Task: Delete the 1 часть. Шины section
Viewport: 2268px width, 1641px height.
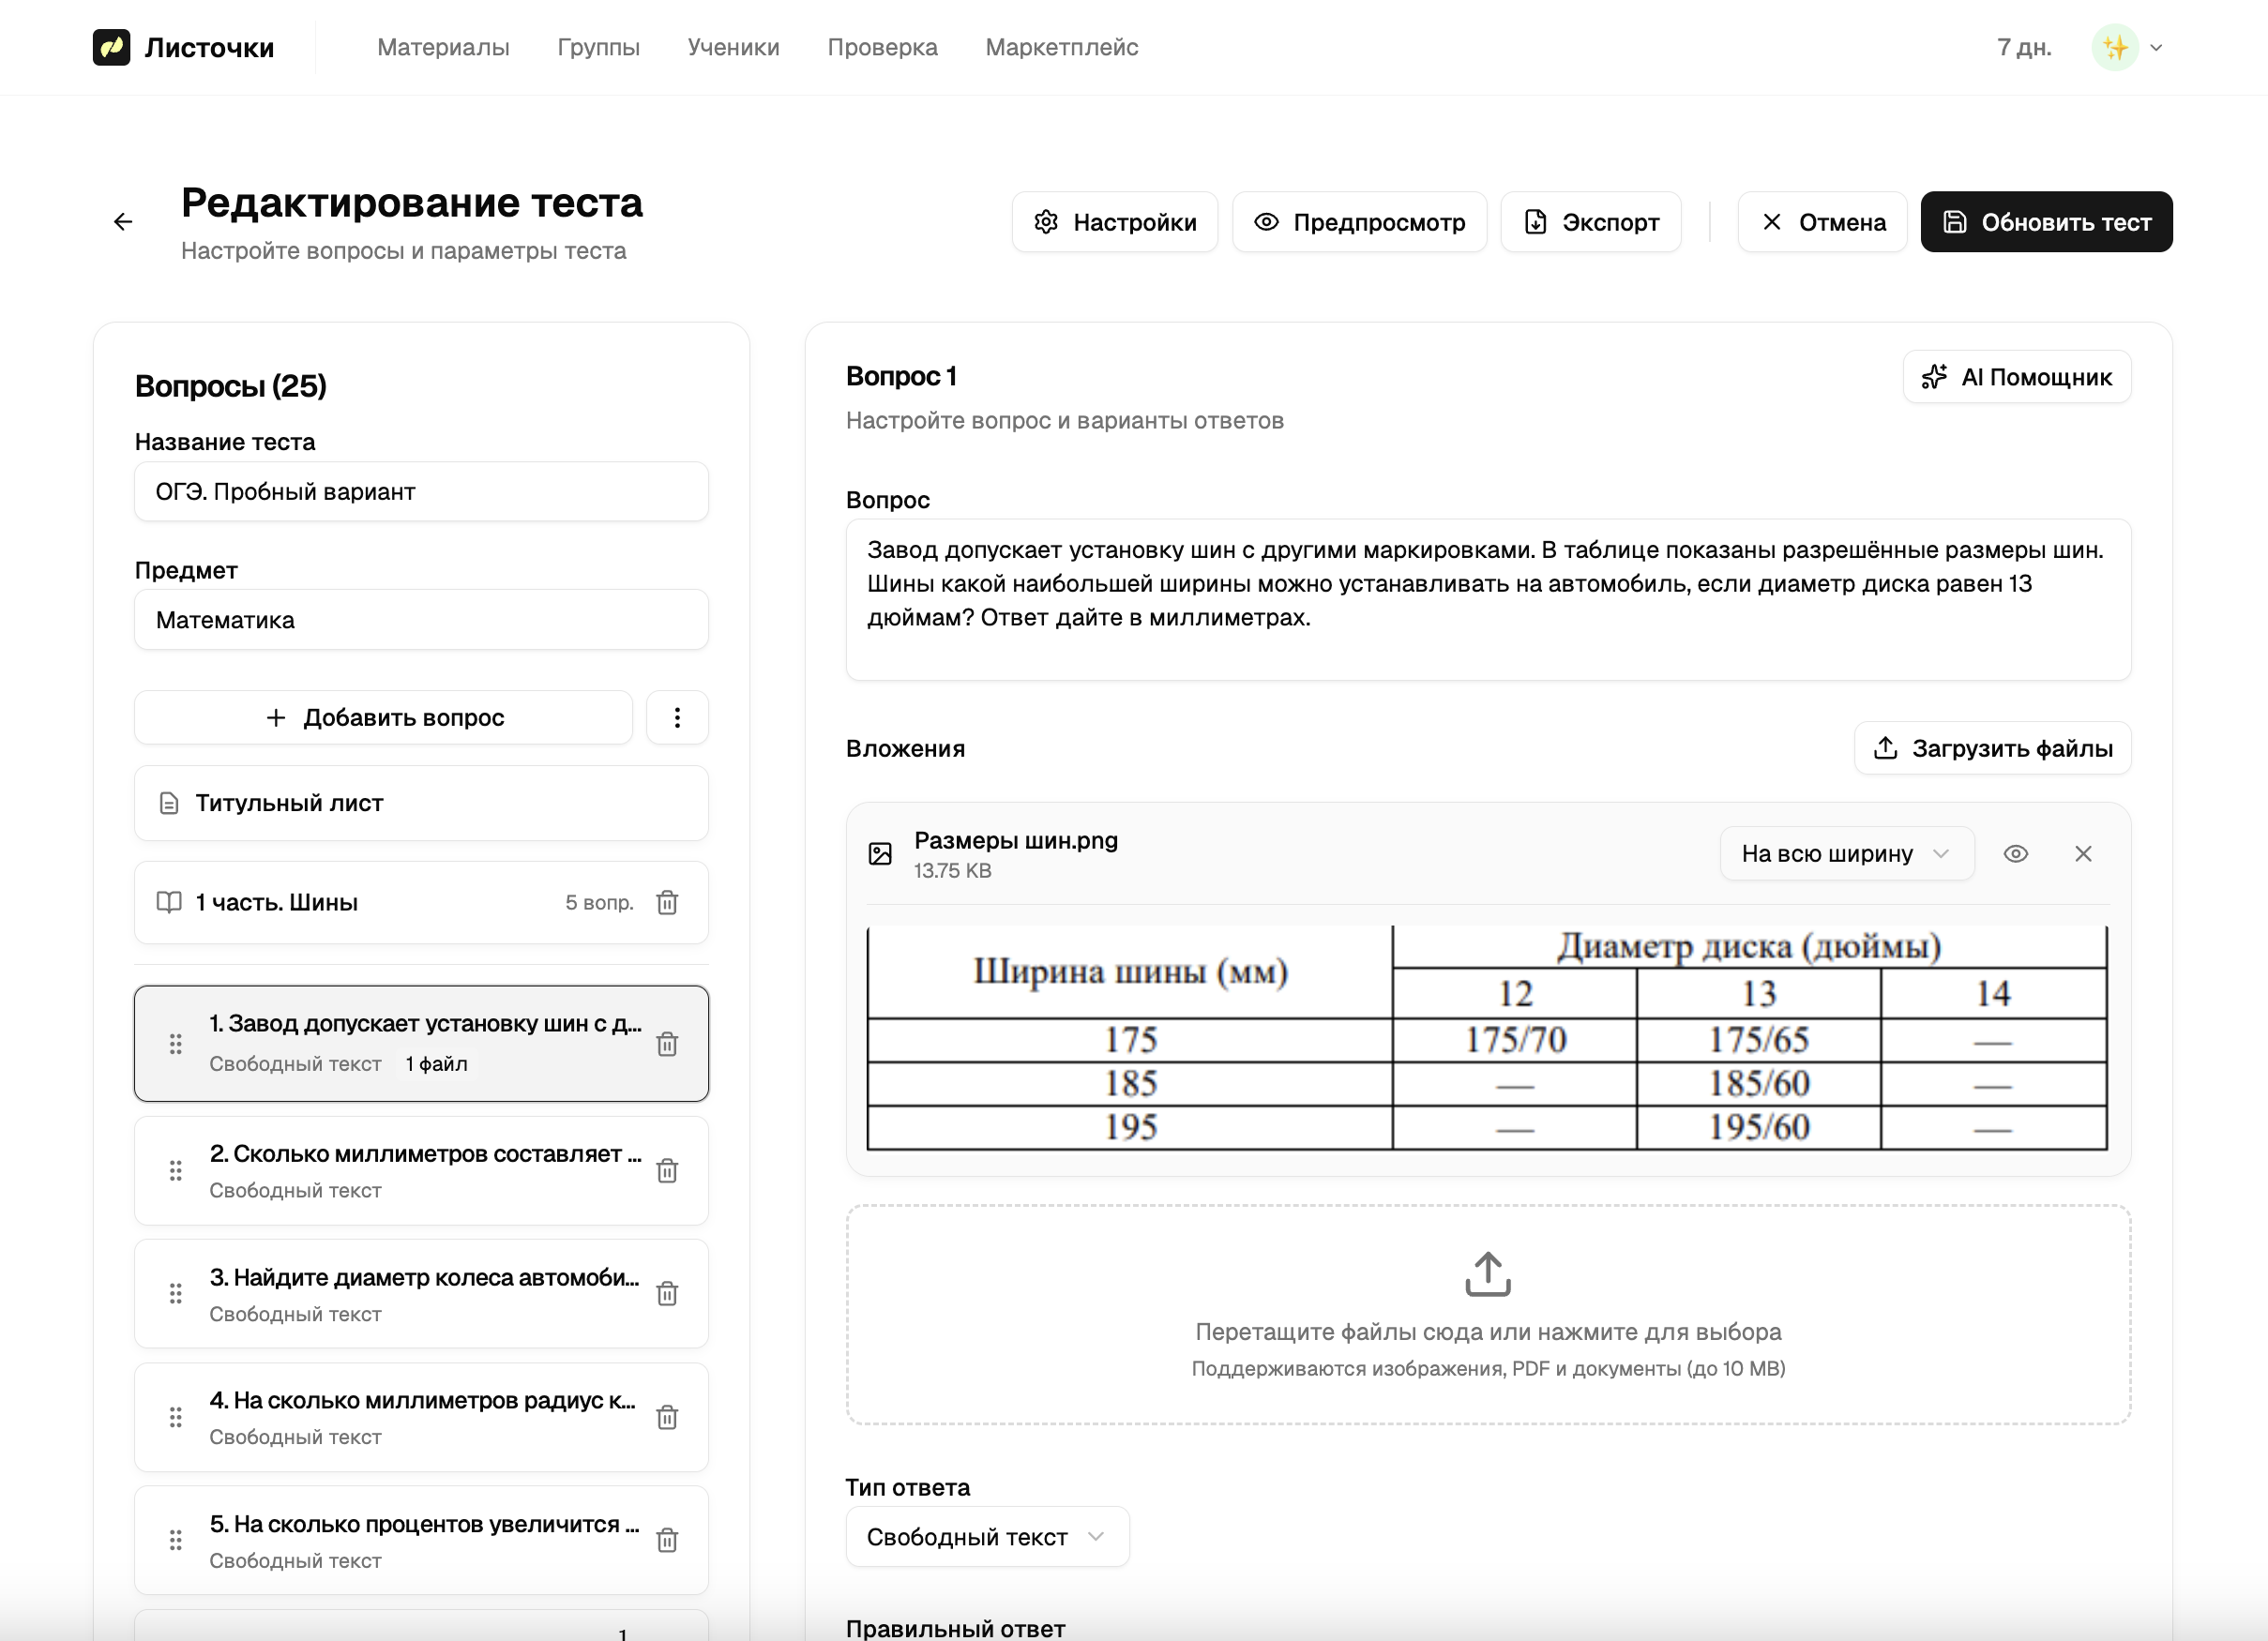Action: (667, 903)
